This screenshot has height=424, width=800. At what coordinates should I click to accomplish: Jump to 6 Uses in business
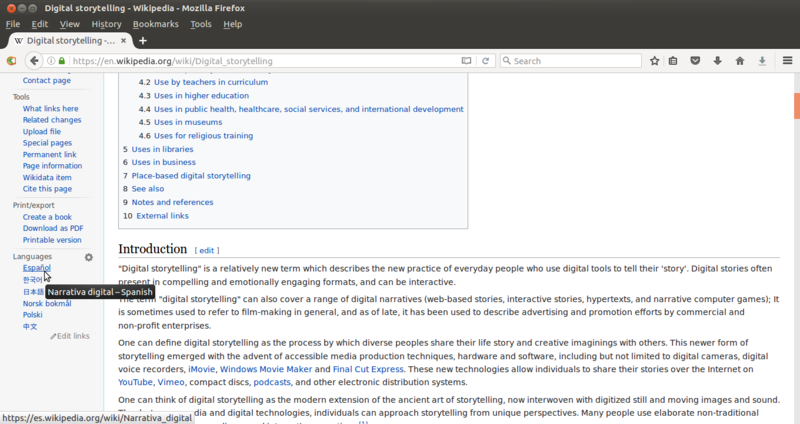pyautogui.click(x=159, y=162)
